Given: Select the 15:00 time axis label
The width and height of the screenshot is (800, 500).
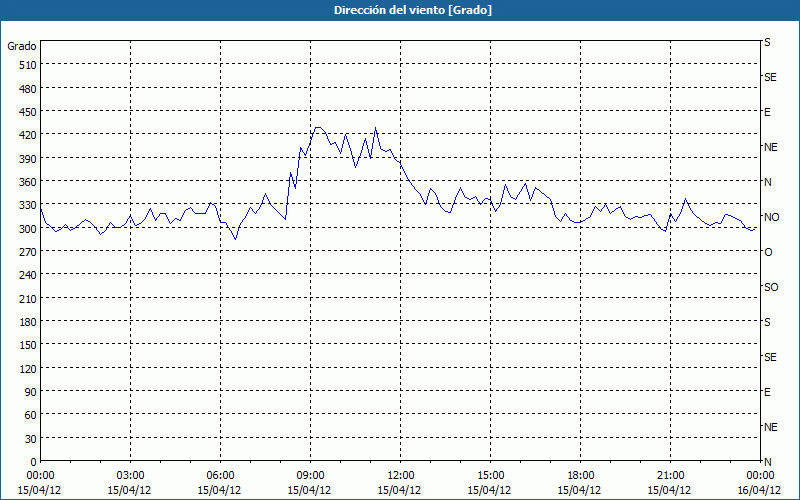Looking at the screenshot, I should point(490,476).
